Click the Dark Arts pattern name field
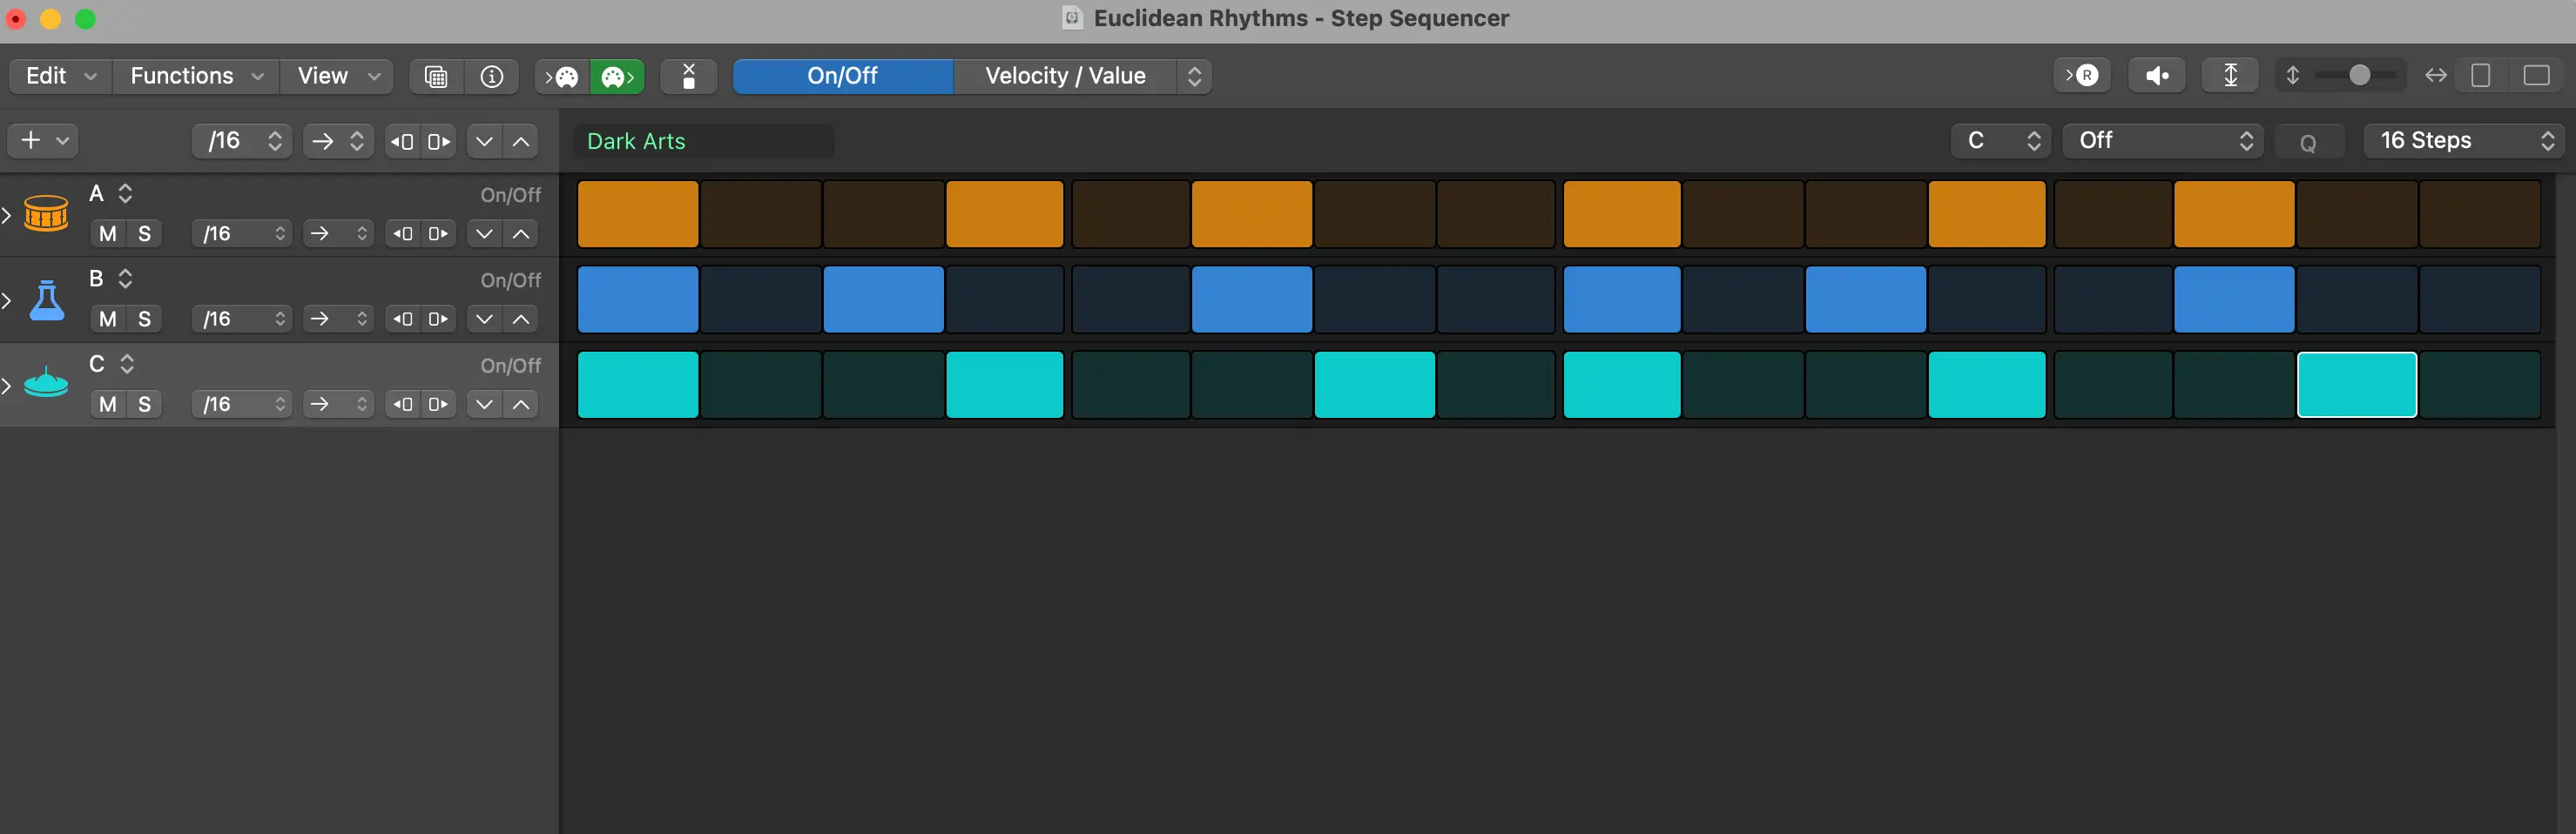 click(x=703, y=141)
